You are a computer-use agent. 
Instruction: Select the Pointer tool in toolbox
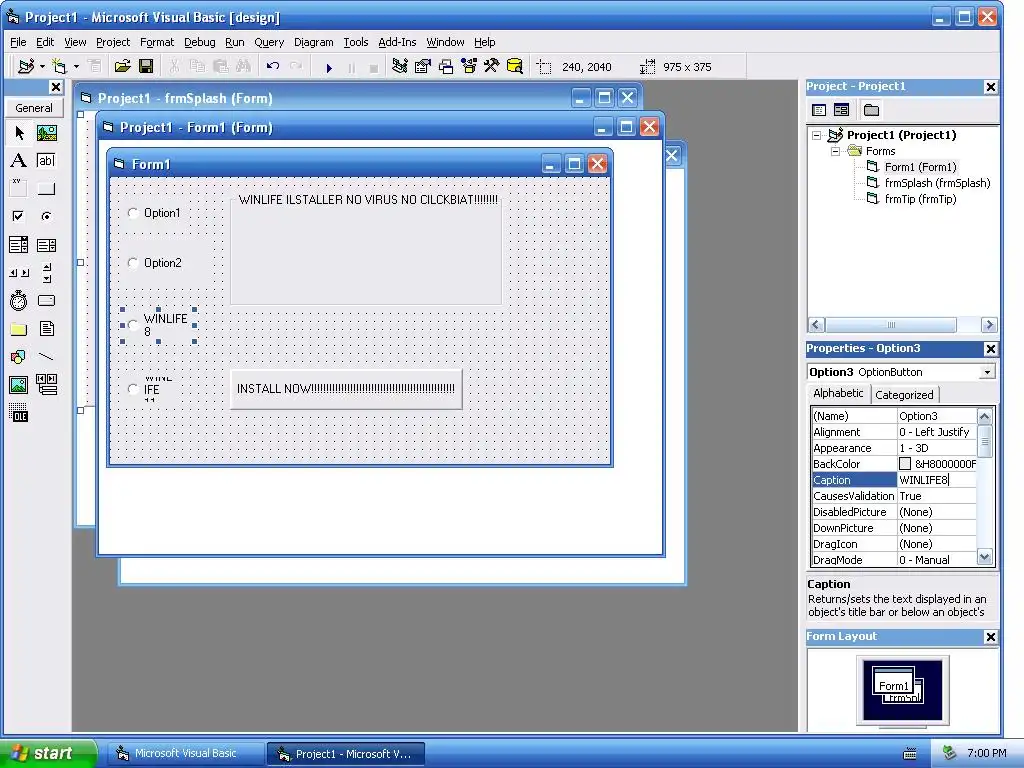[x=19, y=133]
